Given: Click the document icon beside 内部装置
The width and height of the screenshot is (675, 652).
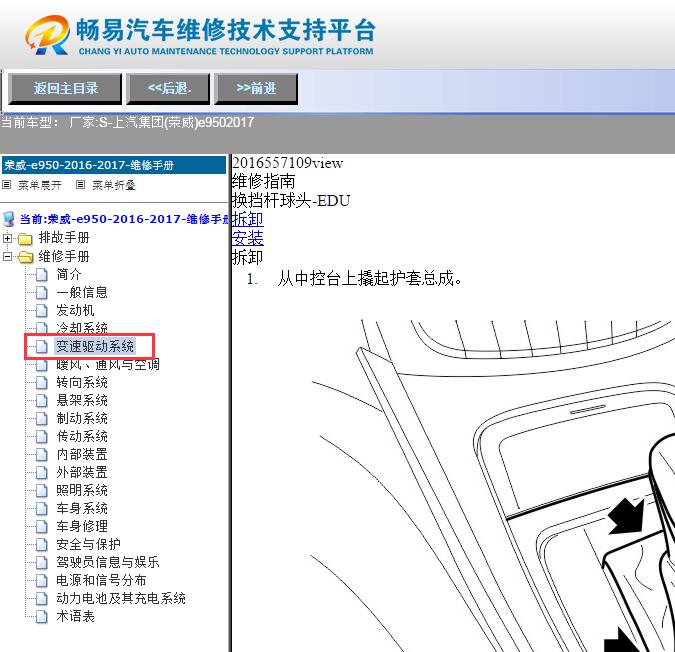Looking at the screenshot, I should pyautogui.click(x=42, y=454).
